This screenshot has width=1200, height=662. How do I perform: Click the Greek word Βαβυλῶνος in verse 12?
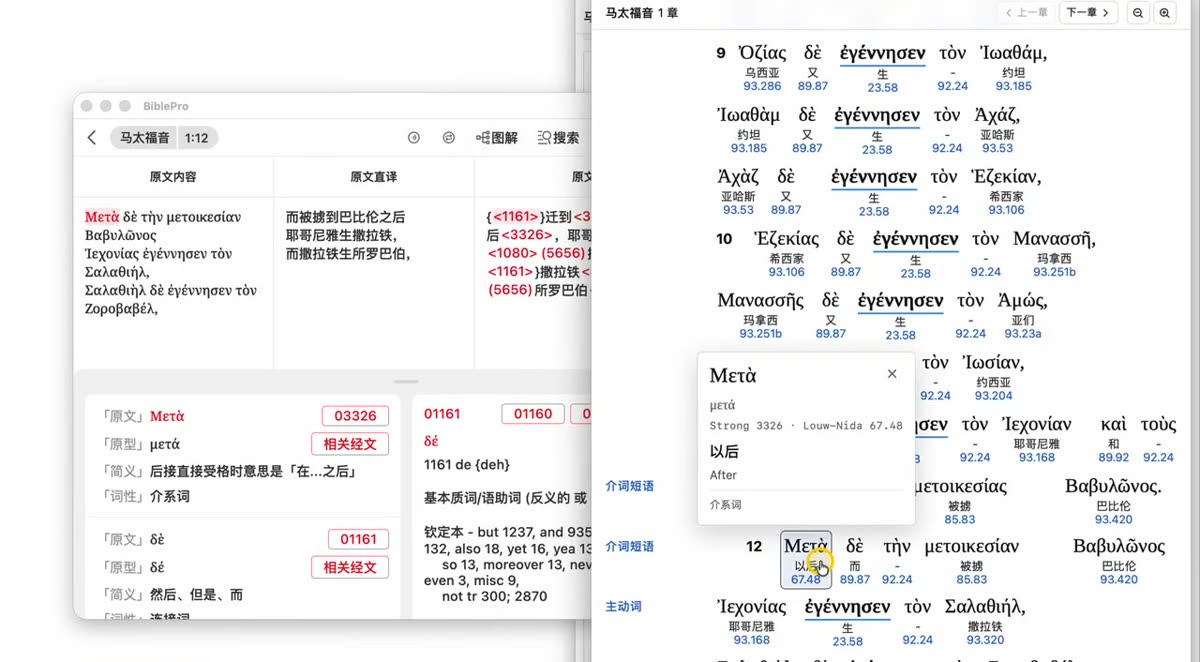click(1119, 547)
